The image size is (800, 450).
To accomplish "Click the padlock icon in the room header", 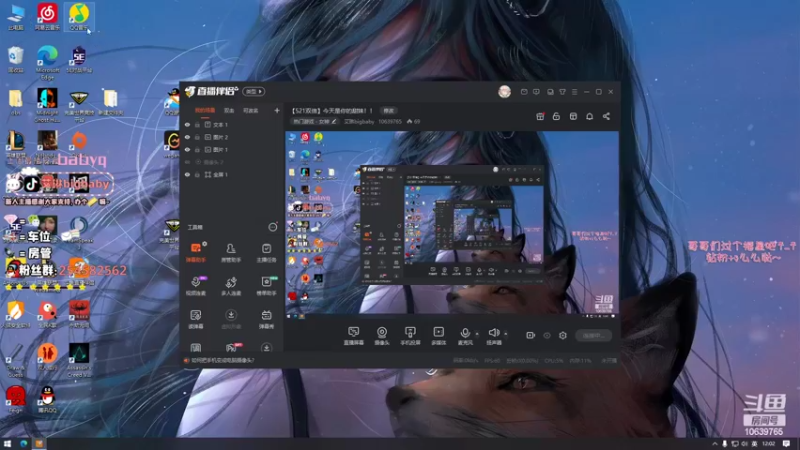I will [x=556, y=116].
